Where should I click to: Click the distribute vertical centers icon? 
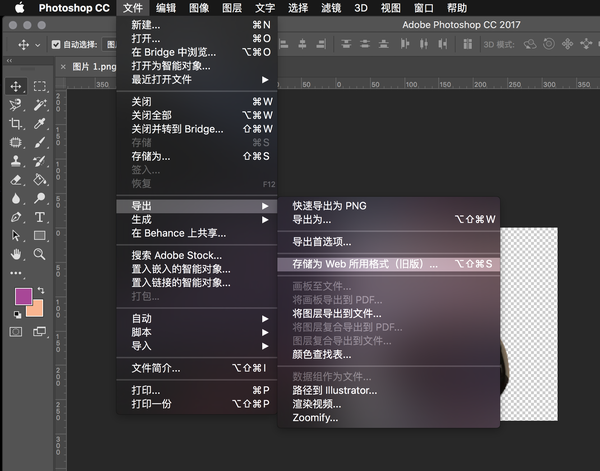[365, 44]
